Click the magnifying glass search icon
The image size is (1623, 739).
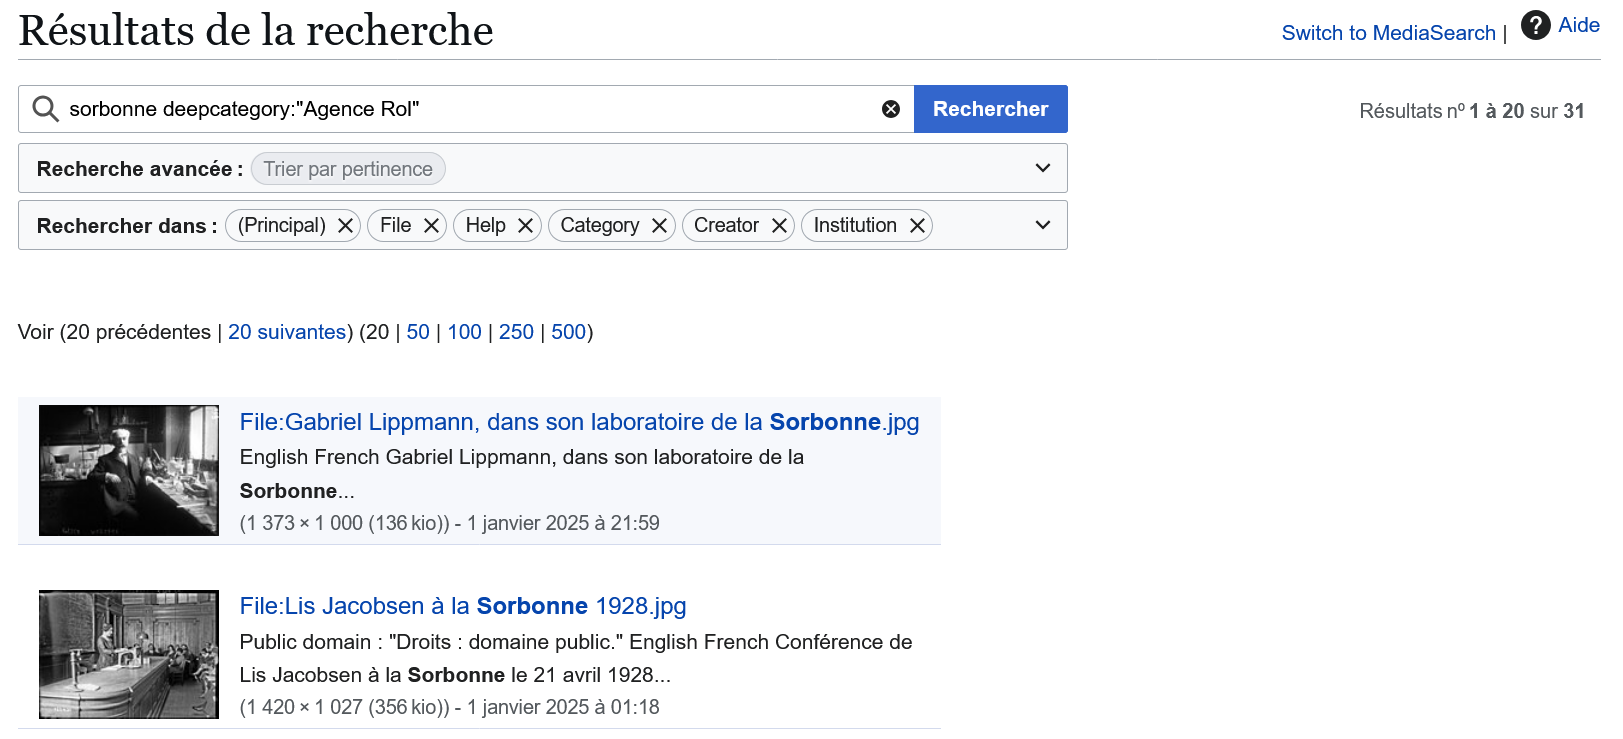click(x=45, y=109)
